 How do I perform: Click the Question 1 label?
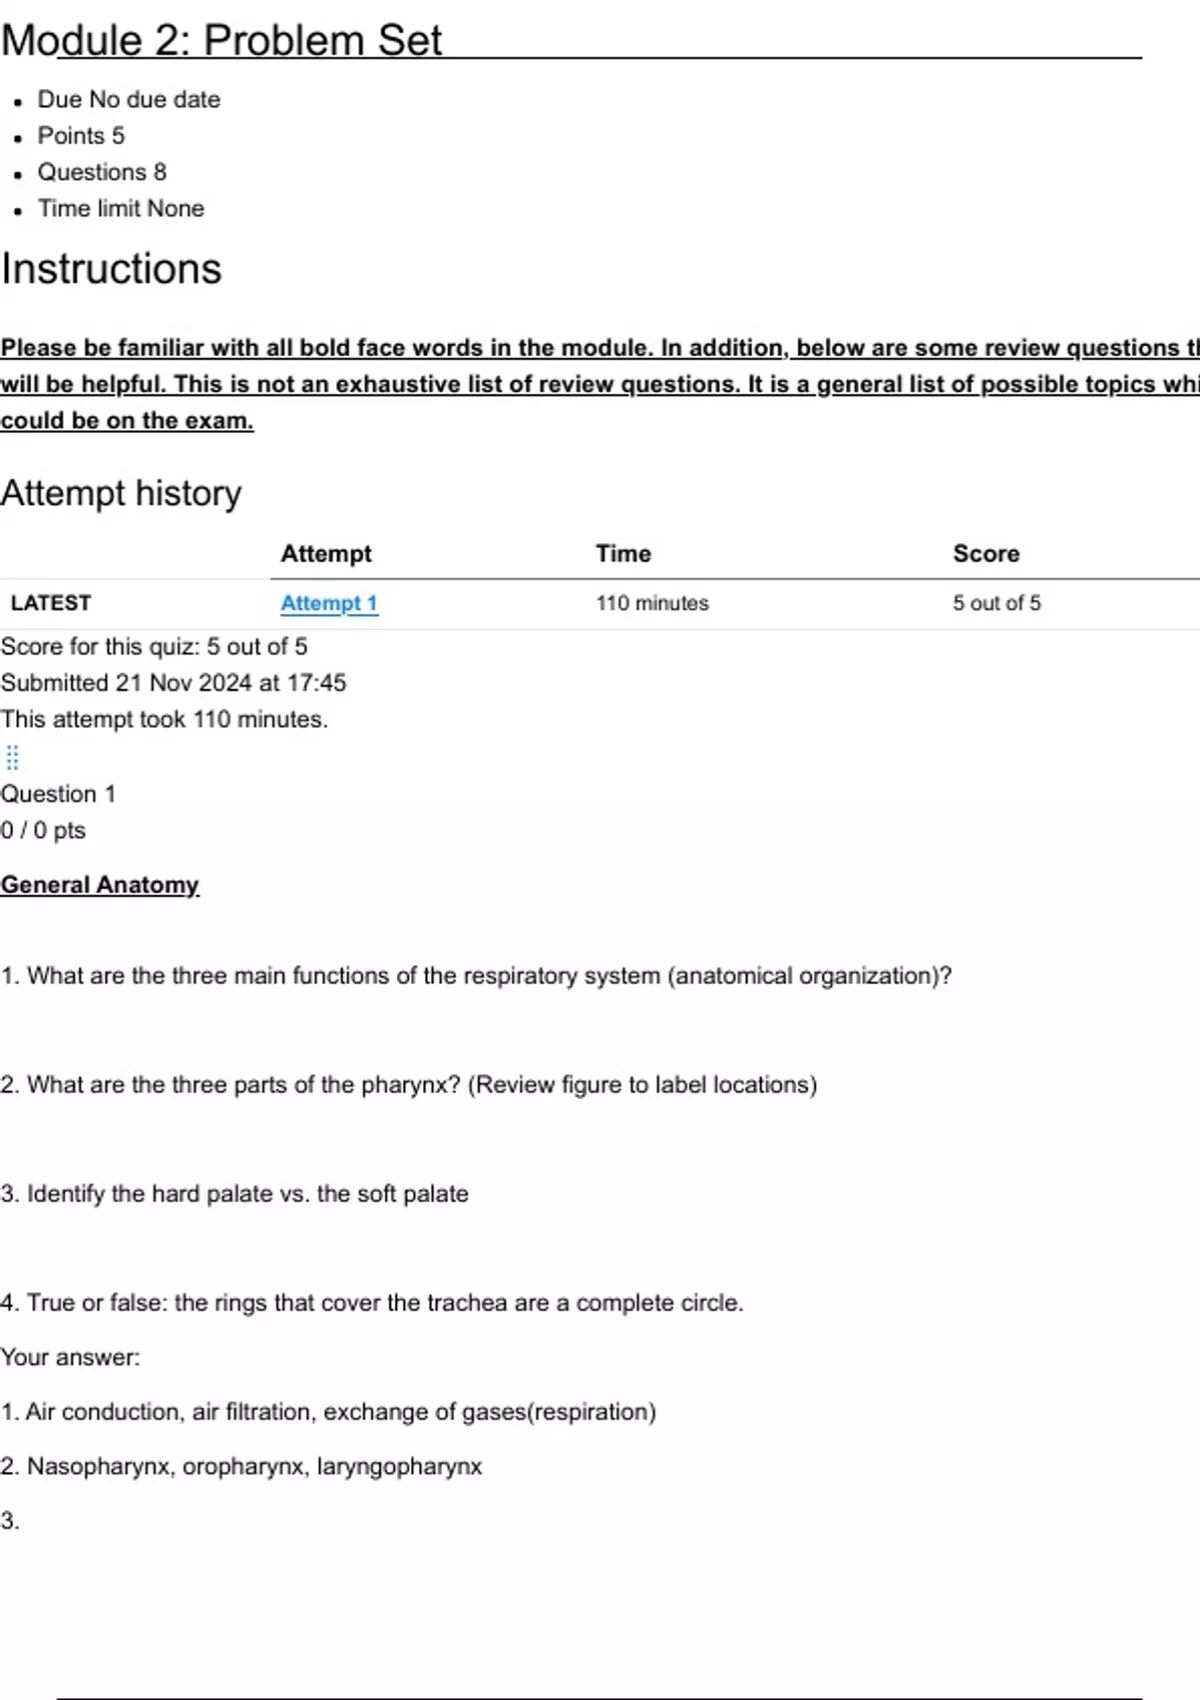click(x=58, y=794)
